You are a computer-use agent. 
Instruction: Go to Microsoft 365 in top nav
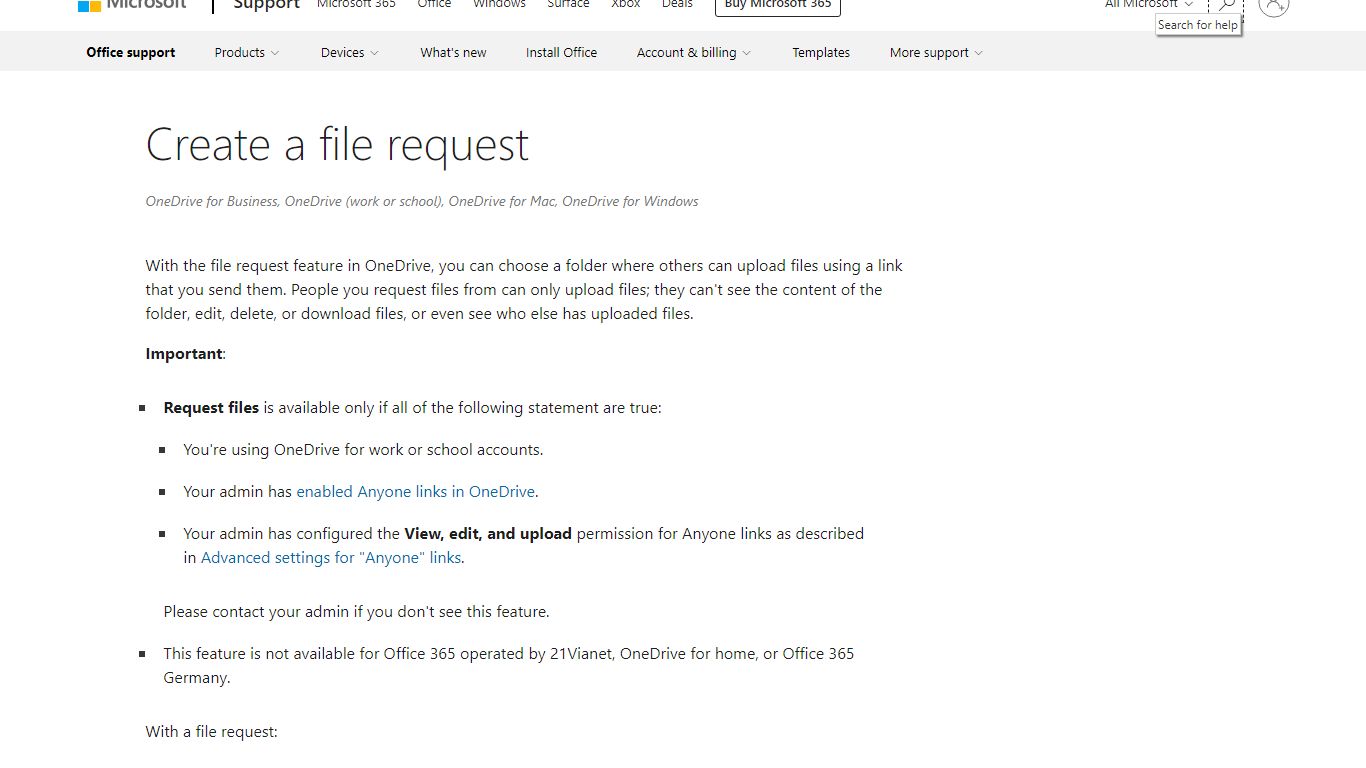(x=356, y=4)
